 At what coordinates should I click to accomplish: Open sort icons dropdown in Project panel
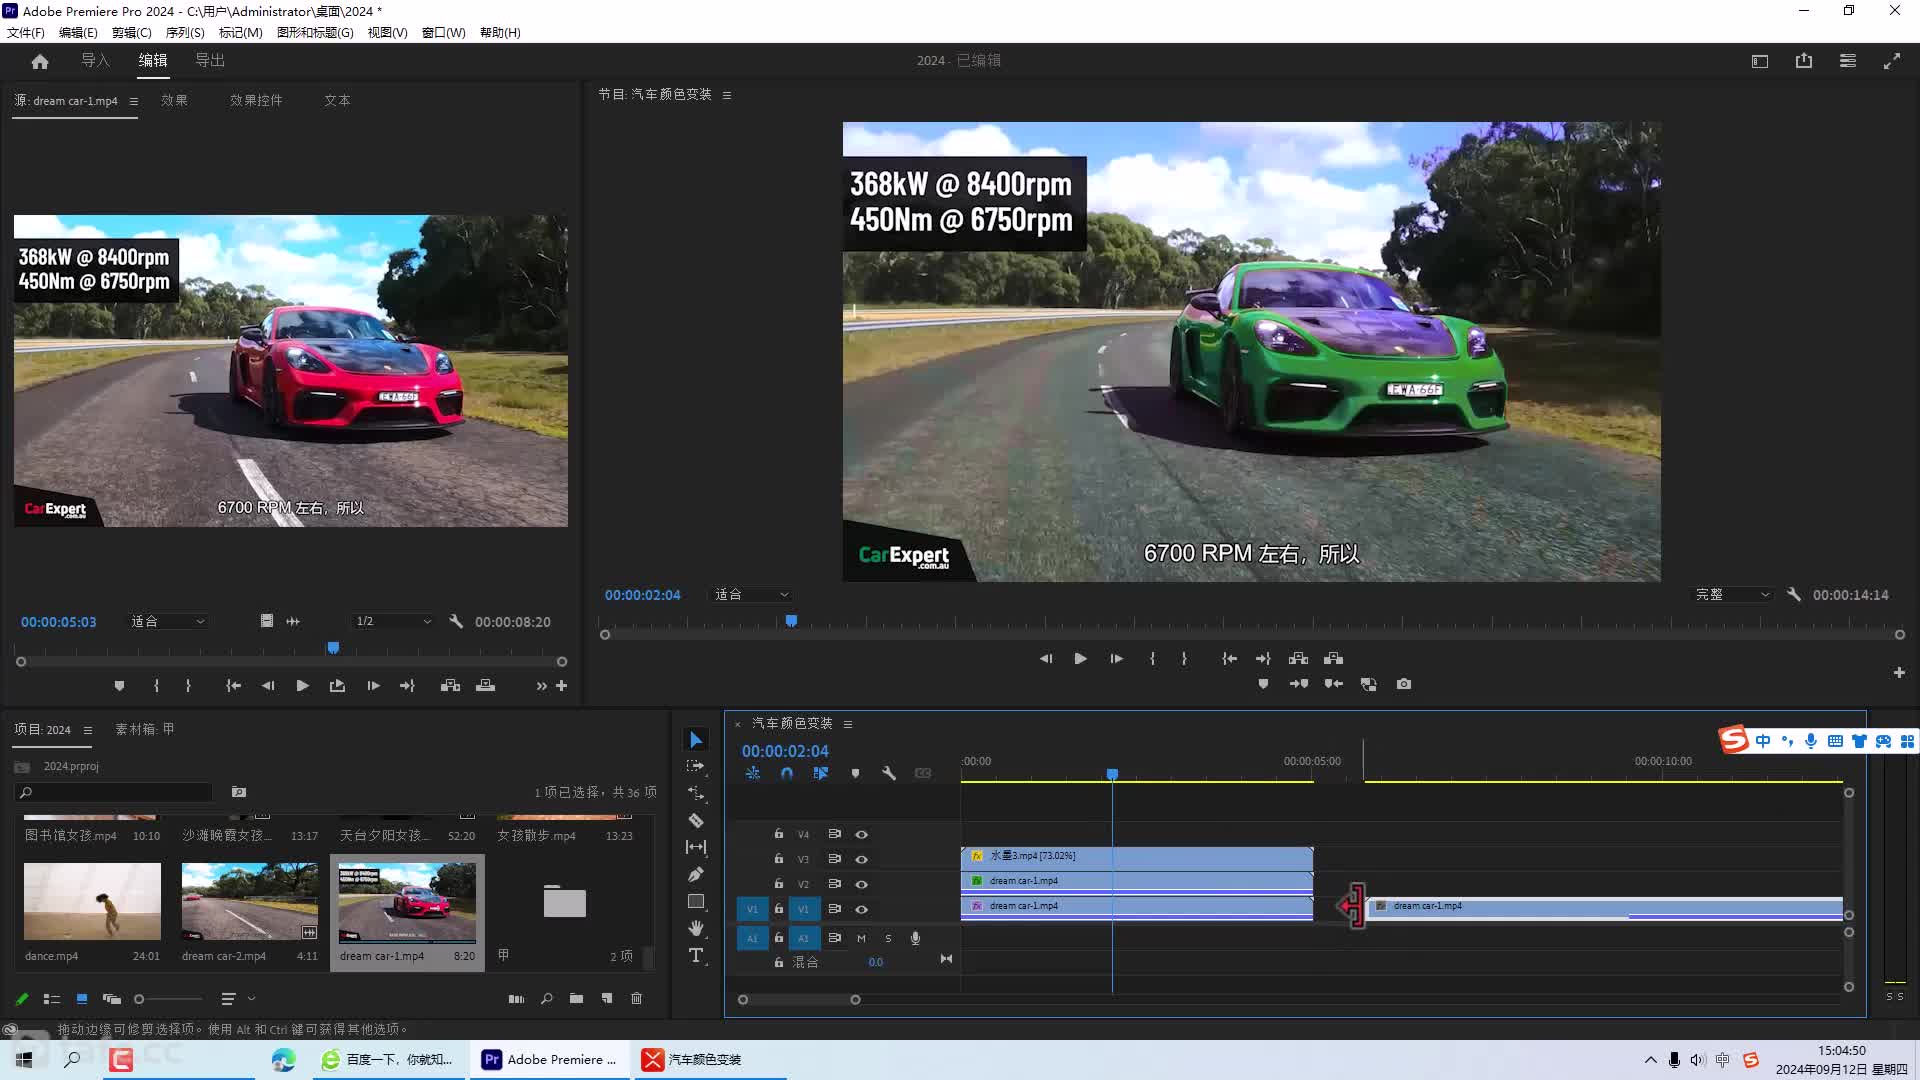coord(236,998)
